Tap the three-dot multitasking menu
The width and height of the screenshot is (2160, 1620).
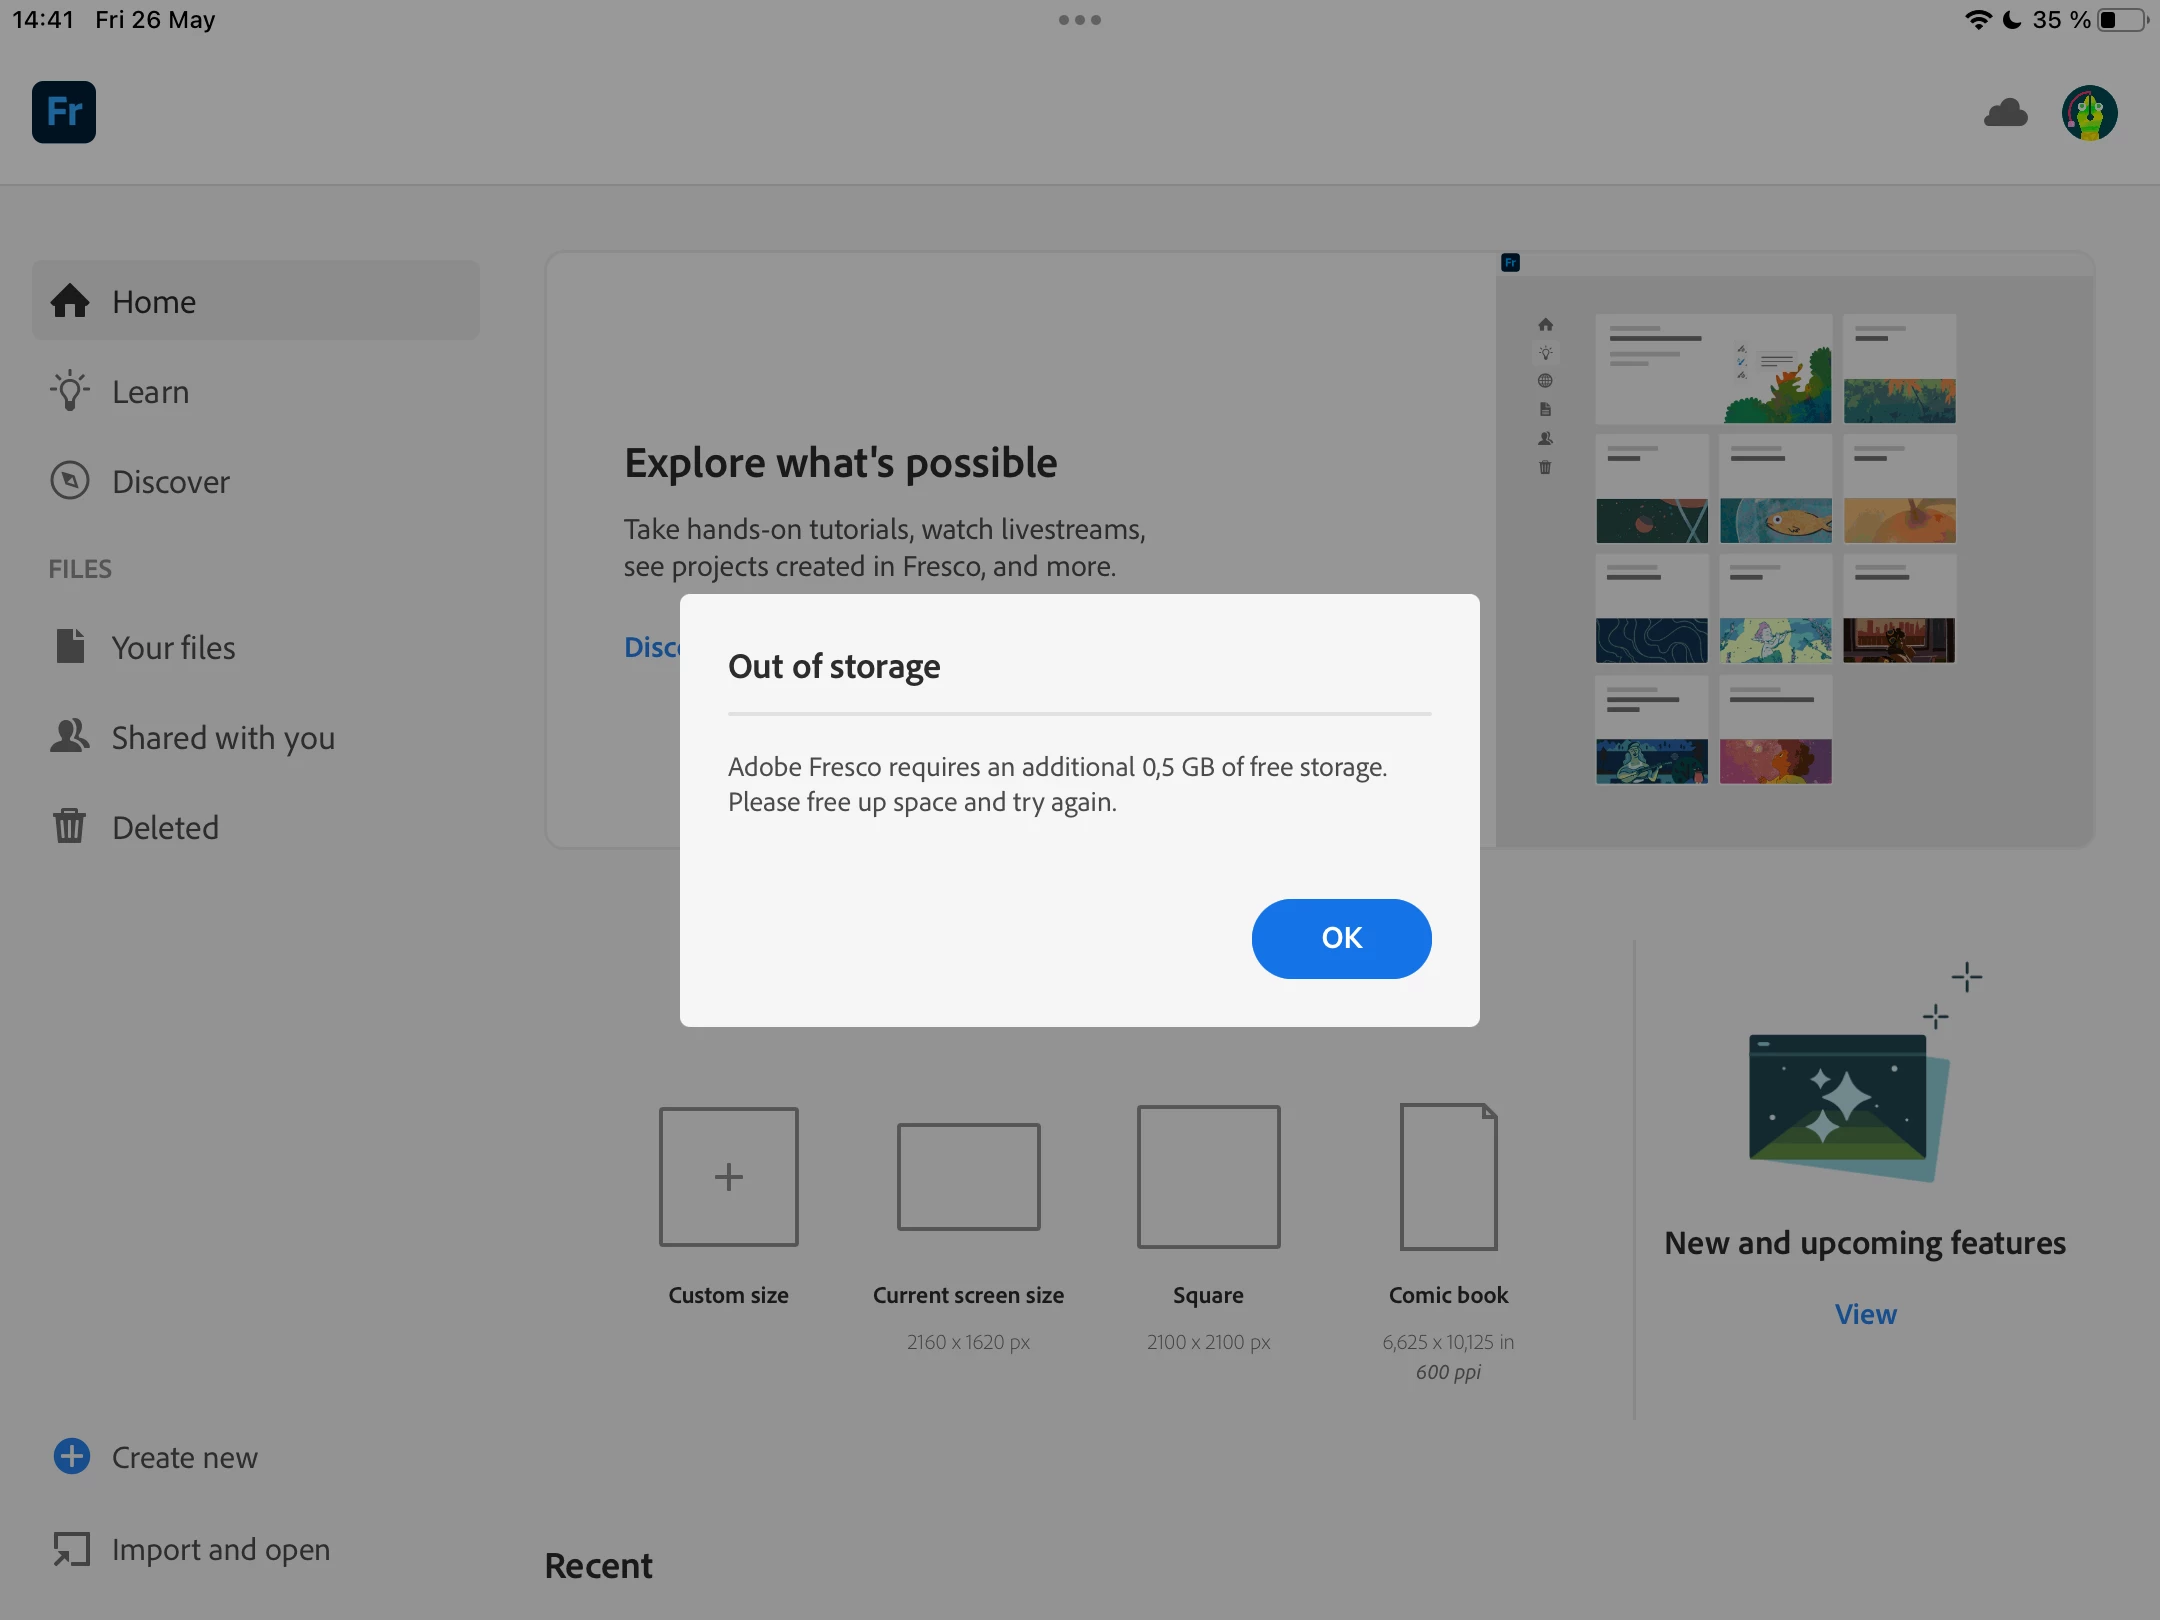click(x=1080, y=20)
